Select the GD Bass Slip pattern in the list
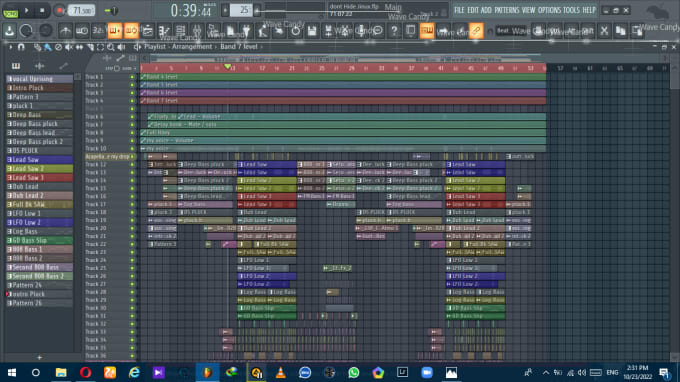Screen dimensions: 680x382 point(39,240)
